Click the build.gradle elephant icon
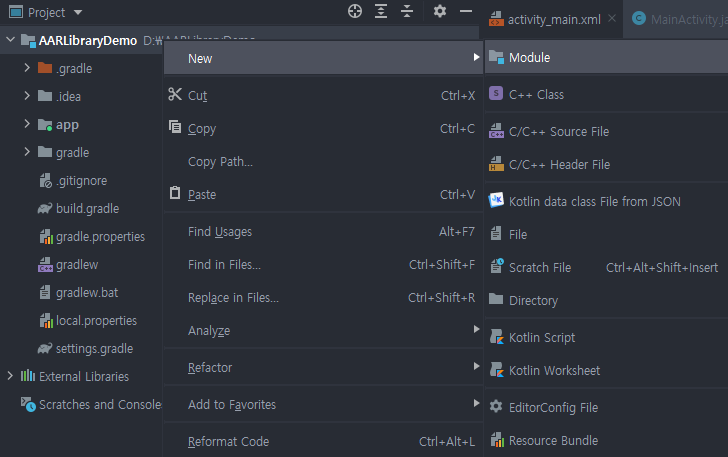The image size is (728, 457). click(45, 209)
